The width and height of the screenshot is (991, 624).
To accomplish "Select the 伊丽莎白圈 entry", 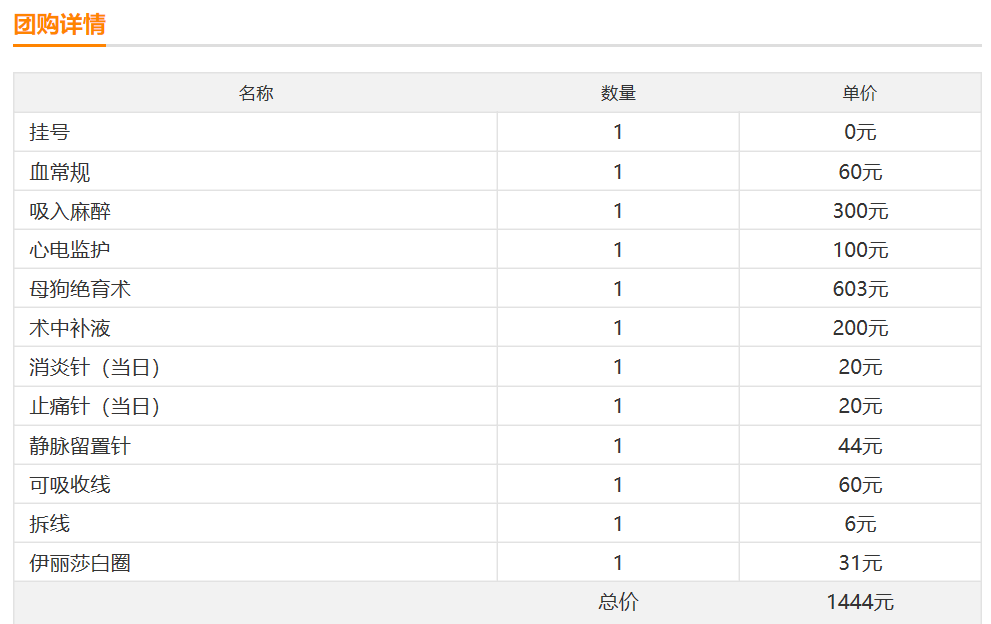I will tap(80, 563).
